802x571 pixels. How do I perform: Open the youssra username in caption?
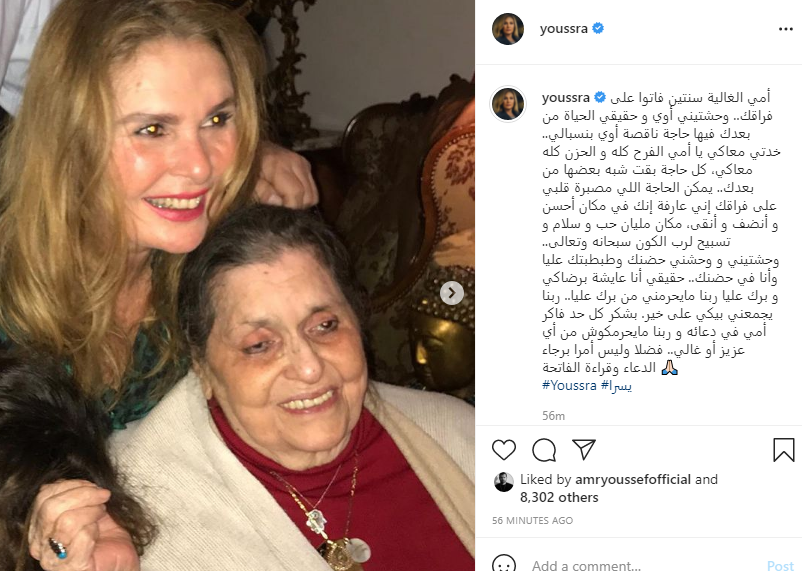[566, 97]
